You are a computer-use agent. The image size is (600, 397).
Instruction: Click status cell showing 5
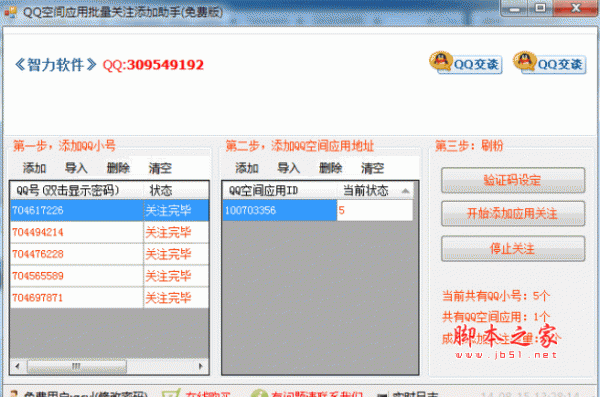[x=375, y=210]
